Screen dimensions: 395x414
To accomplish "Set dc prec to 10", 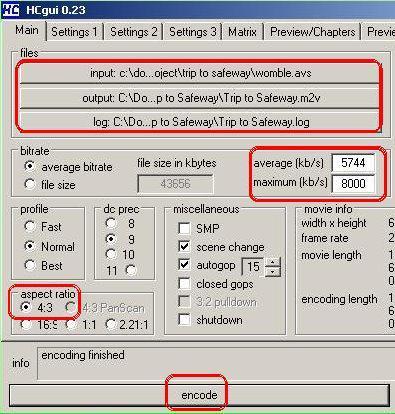I will [111, 254].
